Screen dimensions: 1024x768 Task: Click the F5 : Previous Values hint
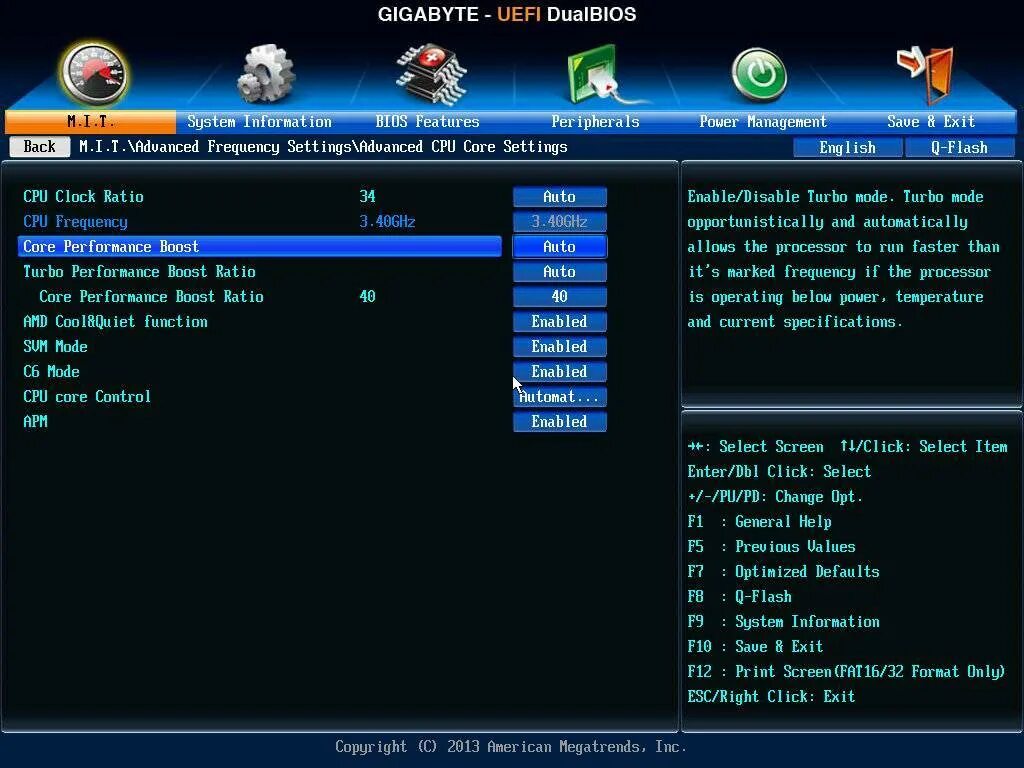771,547
